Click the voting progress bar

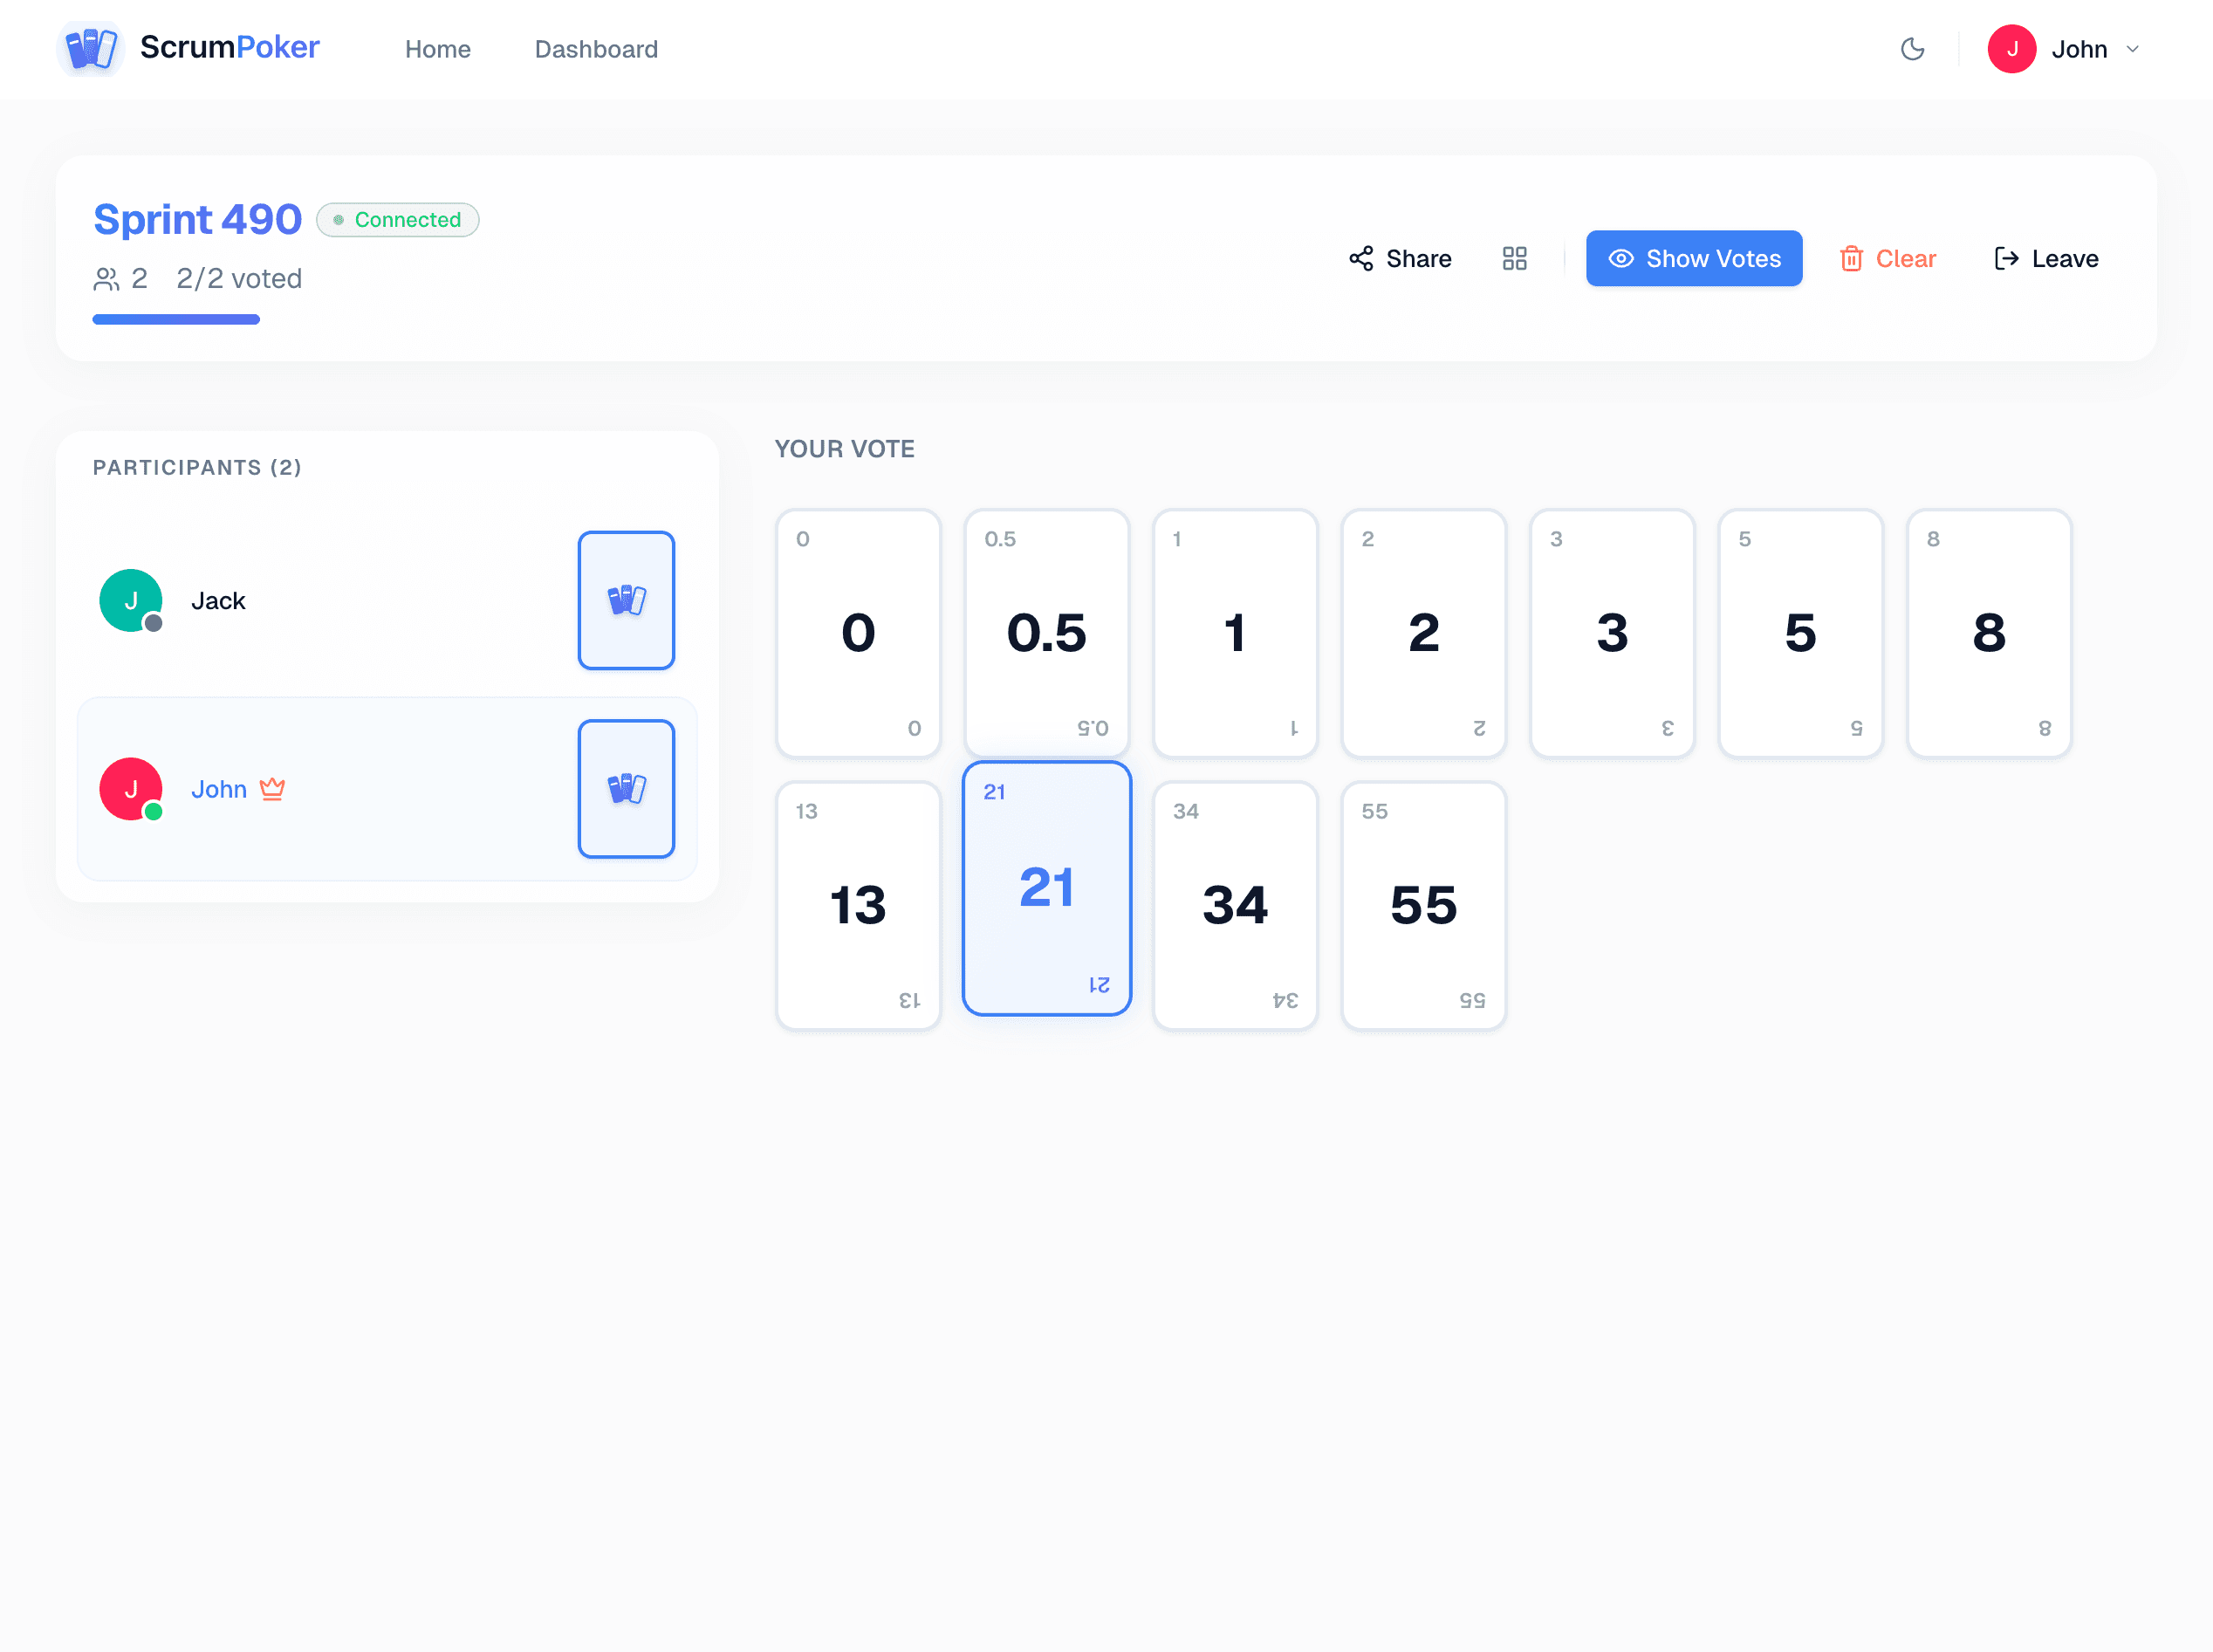tap(176, 319)
